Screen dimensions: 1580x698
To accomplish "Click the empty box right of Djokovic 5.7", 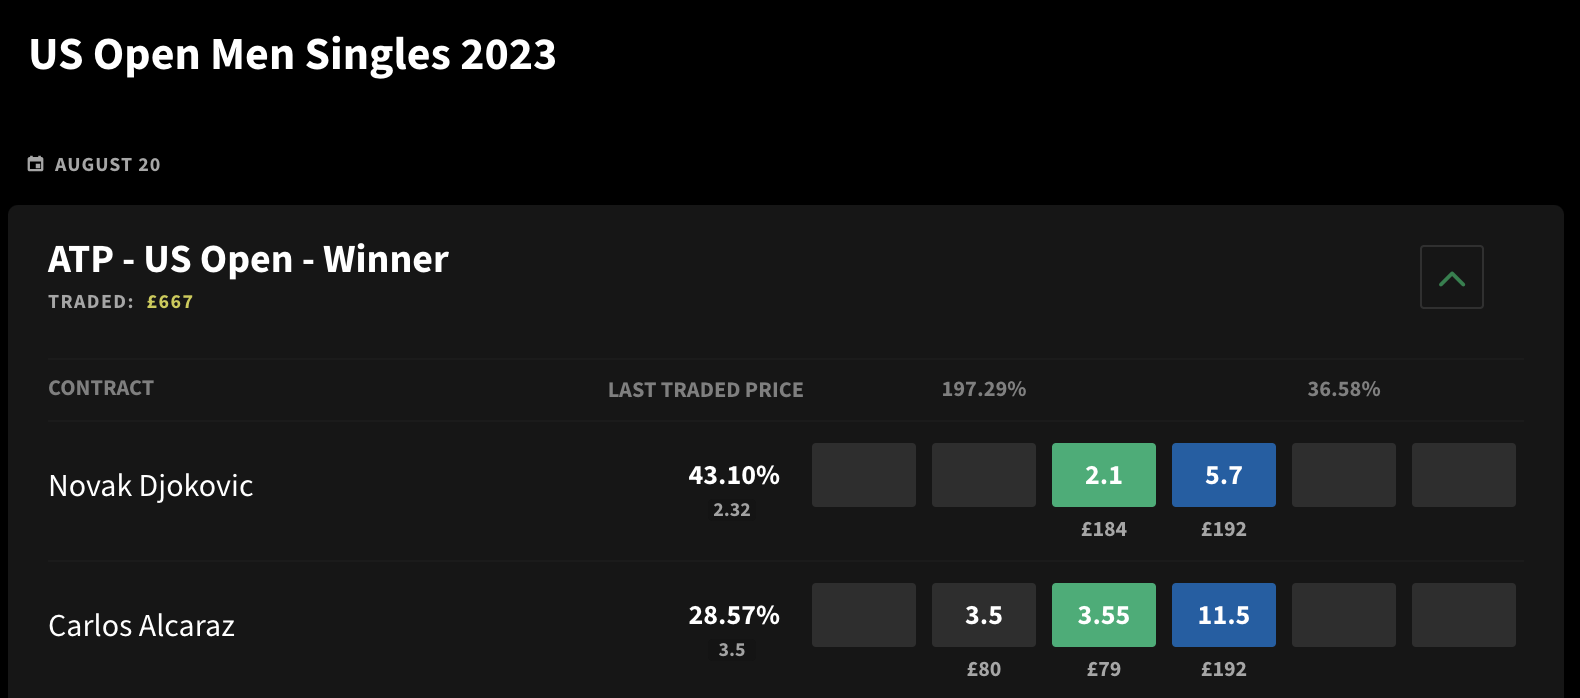I will point(1344,475).
